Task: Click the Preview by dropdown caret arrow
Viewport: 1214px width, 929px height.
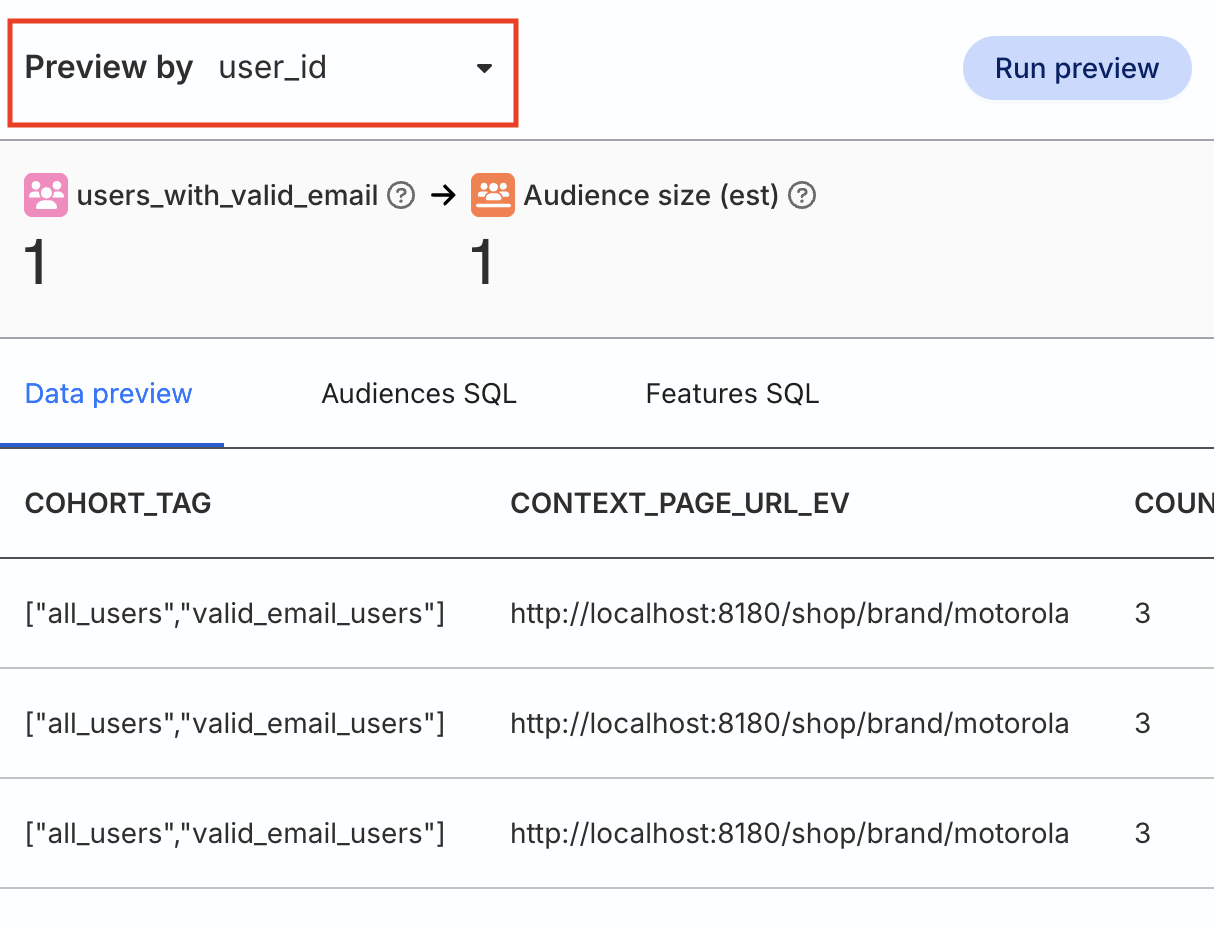Action: coord(484,69)
